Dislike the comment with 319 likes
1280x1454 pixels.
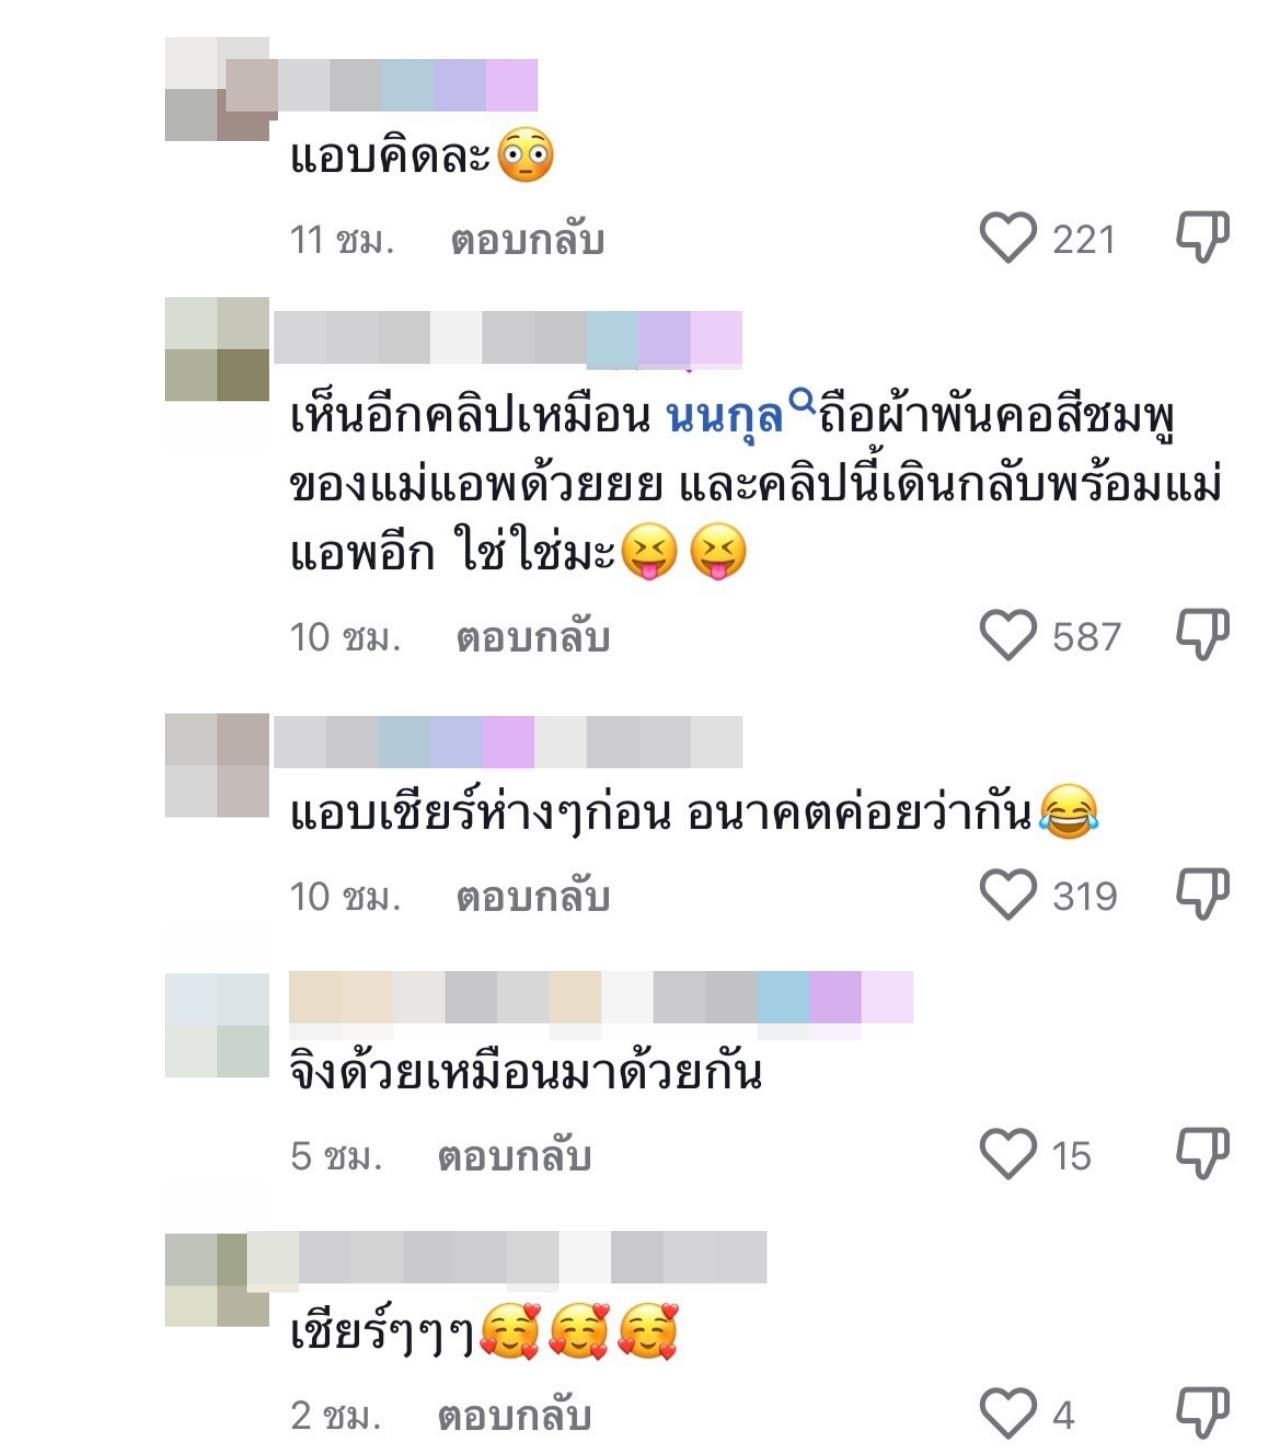1202,894
